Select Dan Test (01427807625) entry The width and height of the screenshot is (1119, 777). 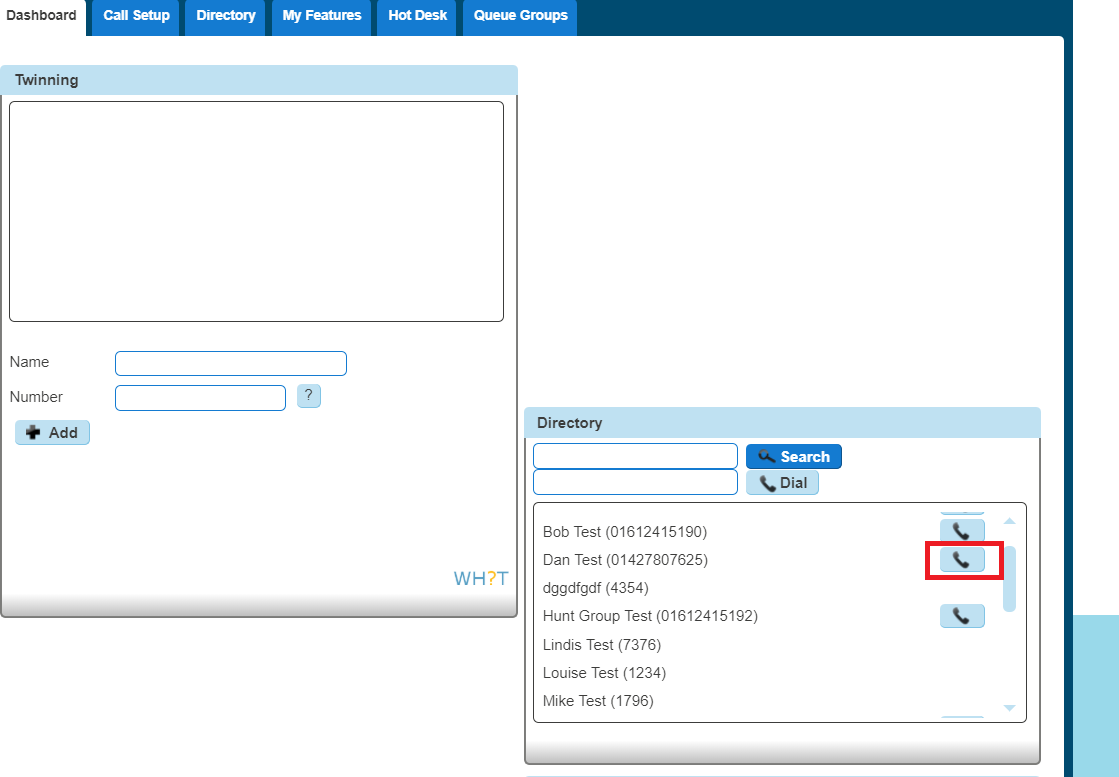[625, 560]
